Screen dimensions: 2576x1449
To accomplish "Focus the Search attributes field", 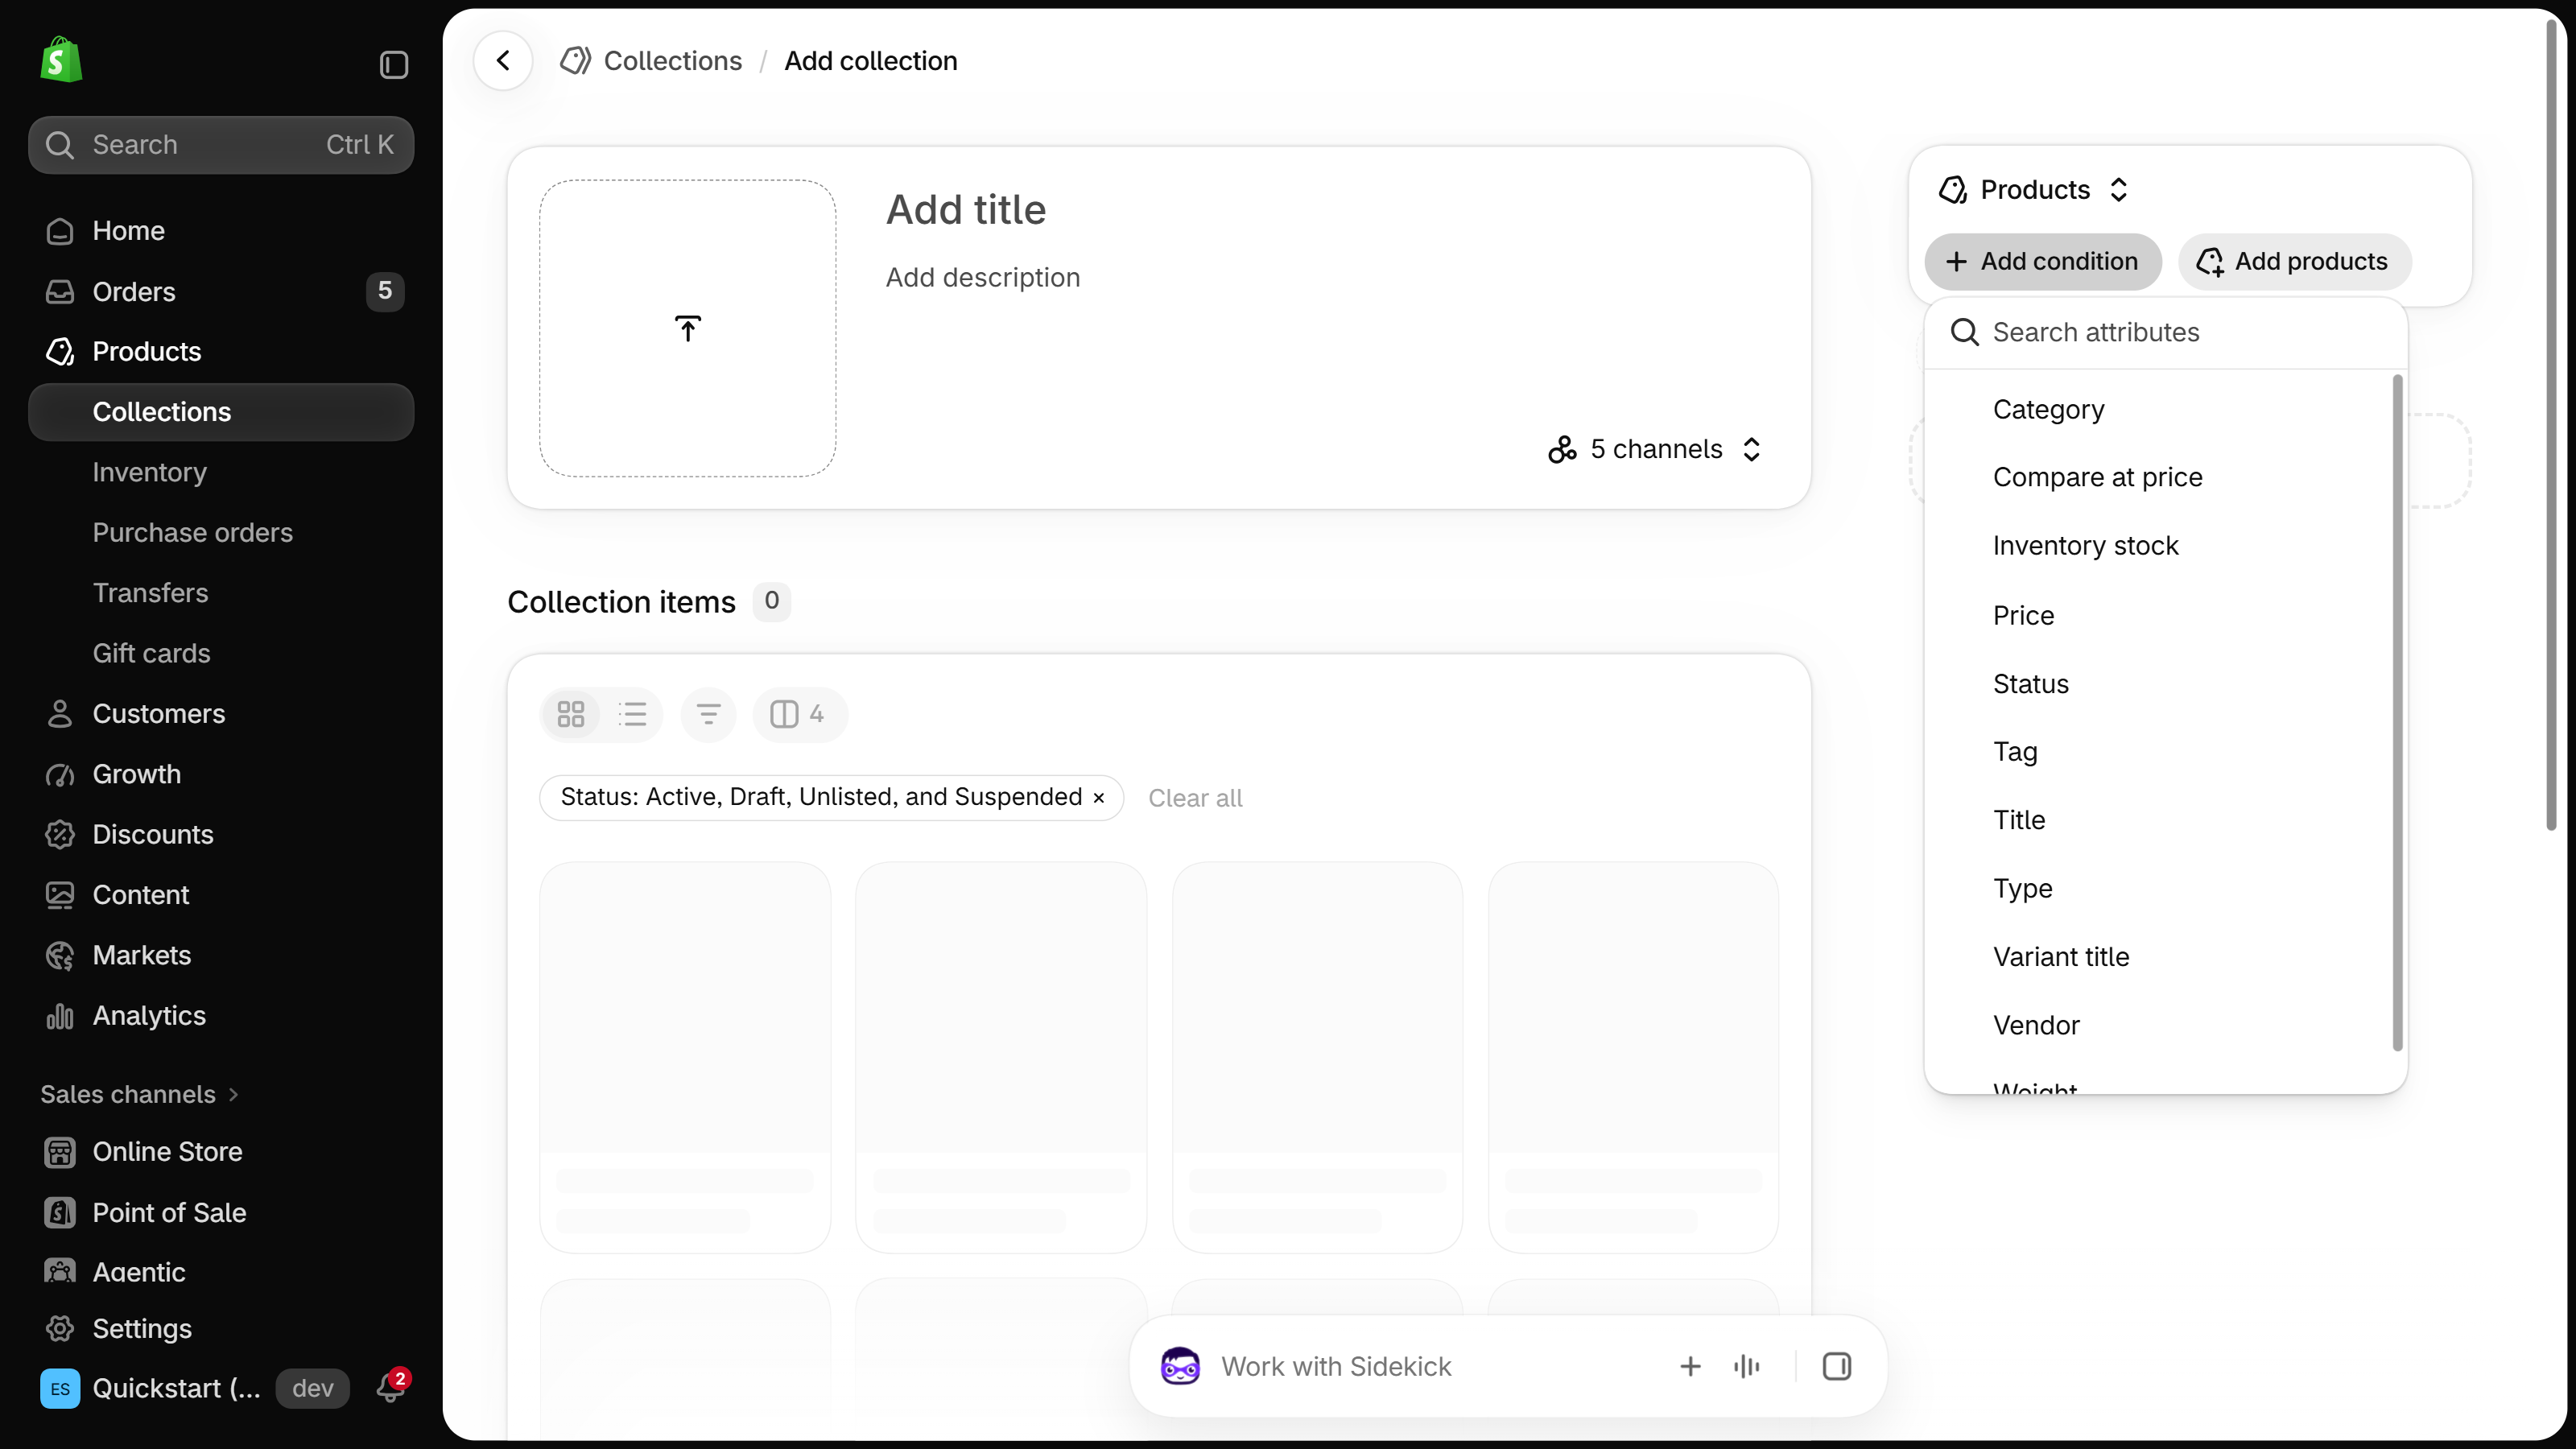I will click(2165, 333).
